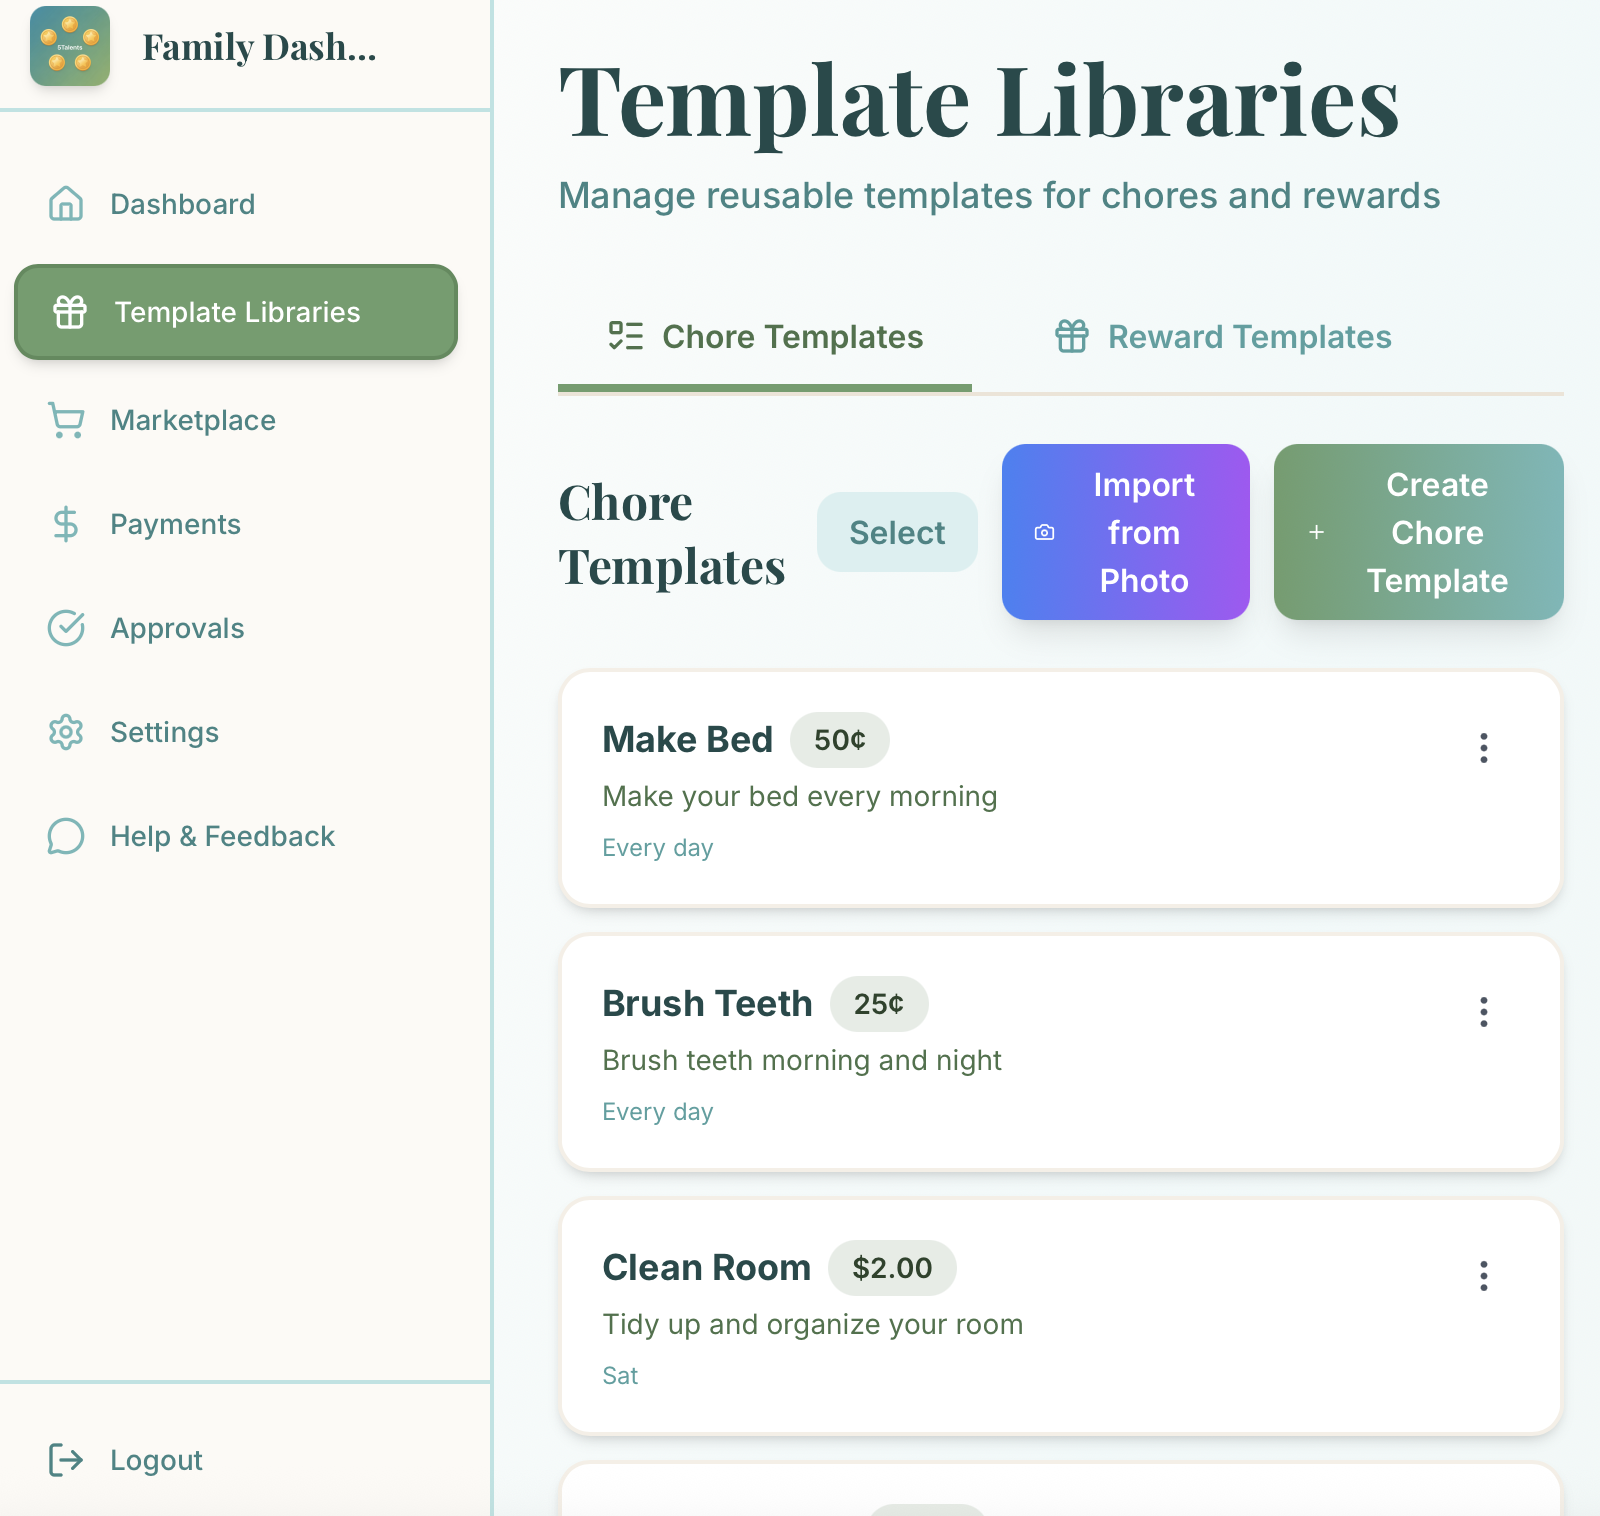Open the three-dot menu for Brush Teeth

1484,1012
